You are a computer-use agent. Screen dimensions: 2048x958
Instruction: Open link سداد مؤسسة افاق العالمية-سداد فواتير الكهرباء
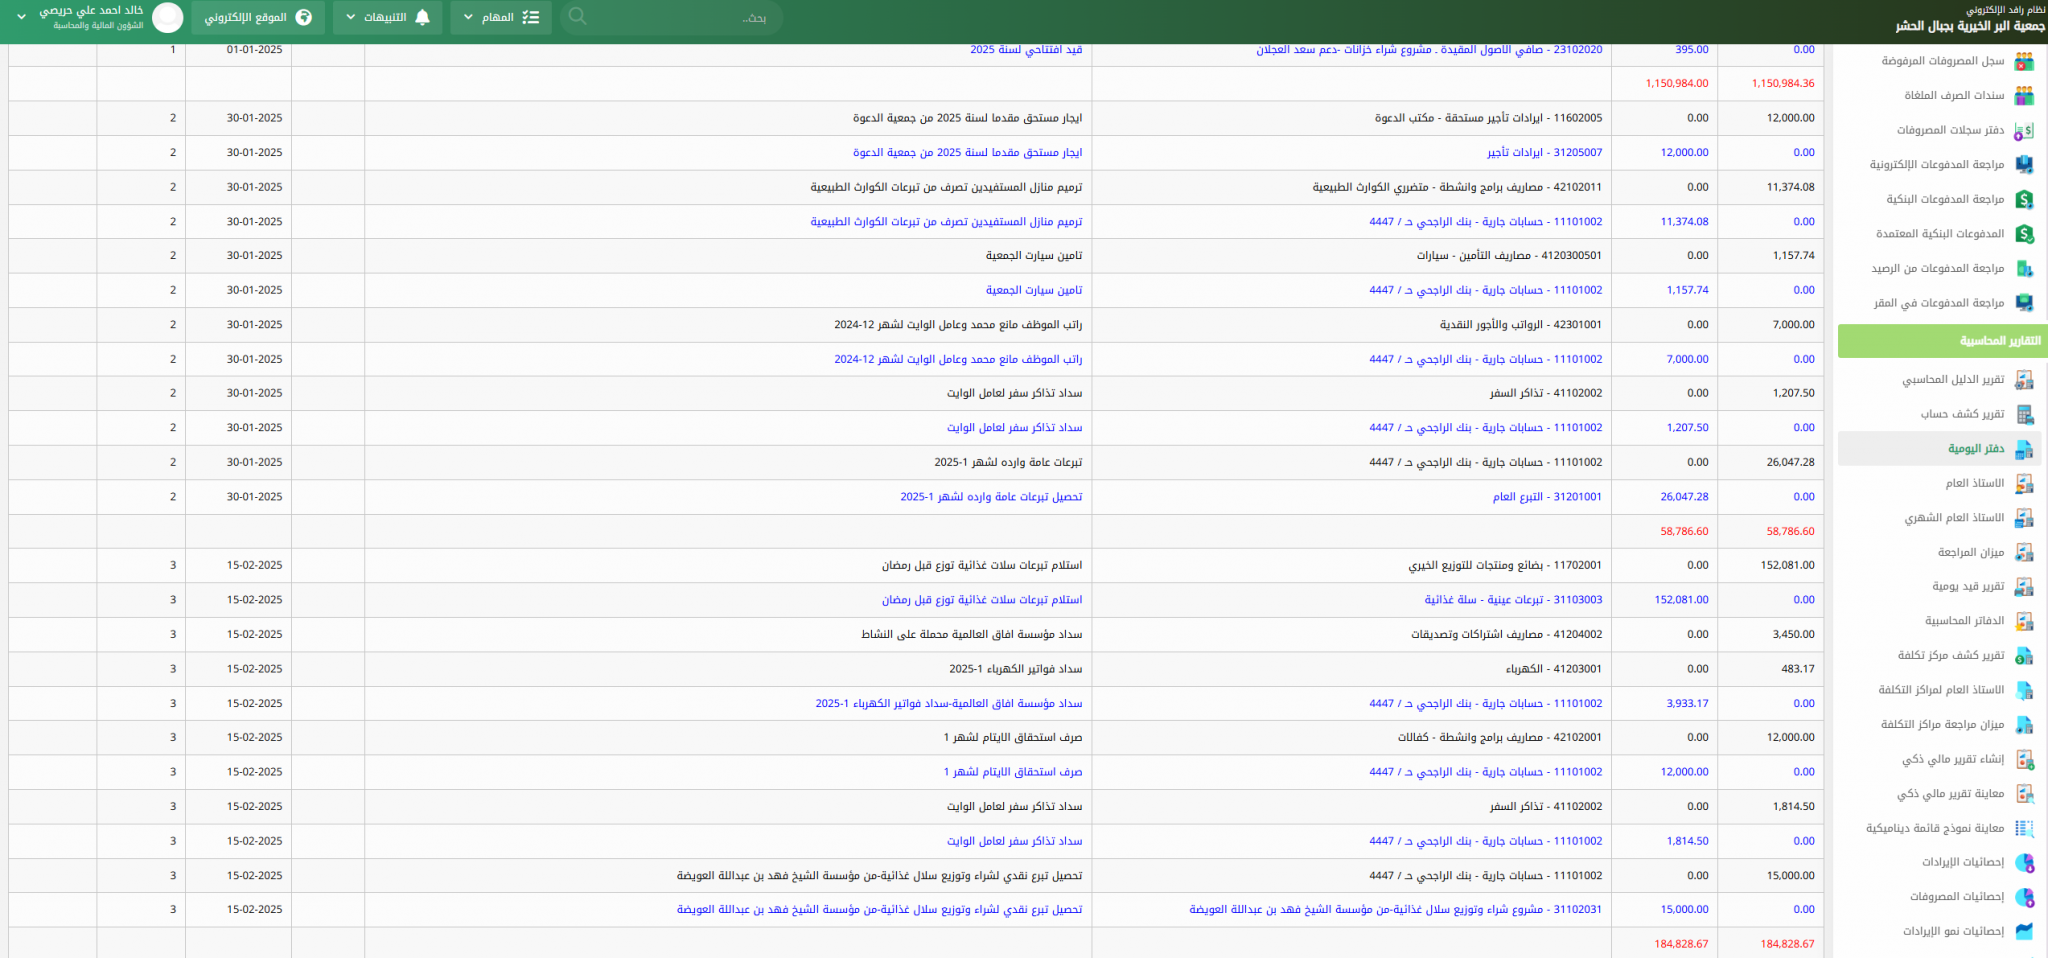coord(948,703)
